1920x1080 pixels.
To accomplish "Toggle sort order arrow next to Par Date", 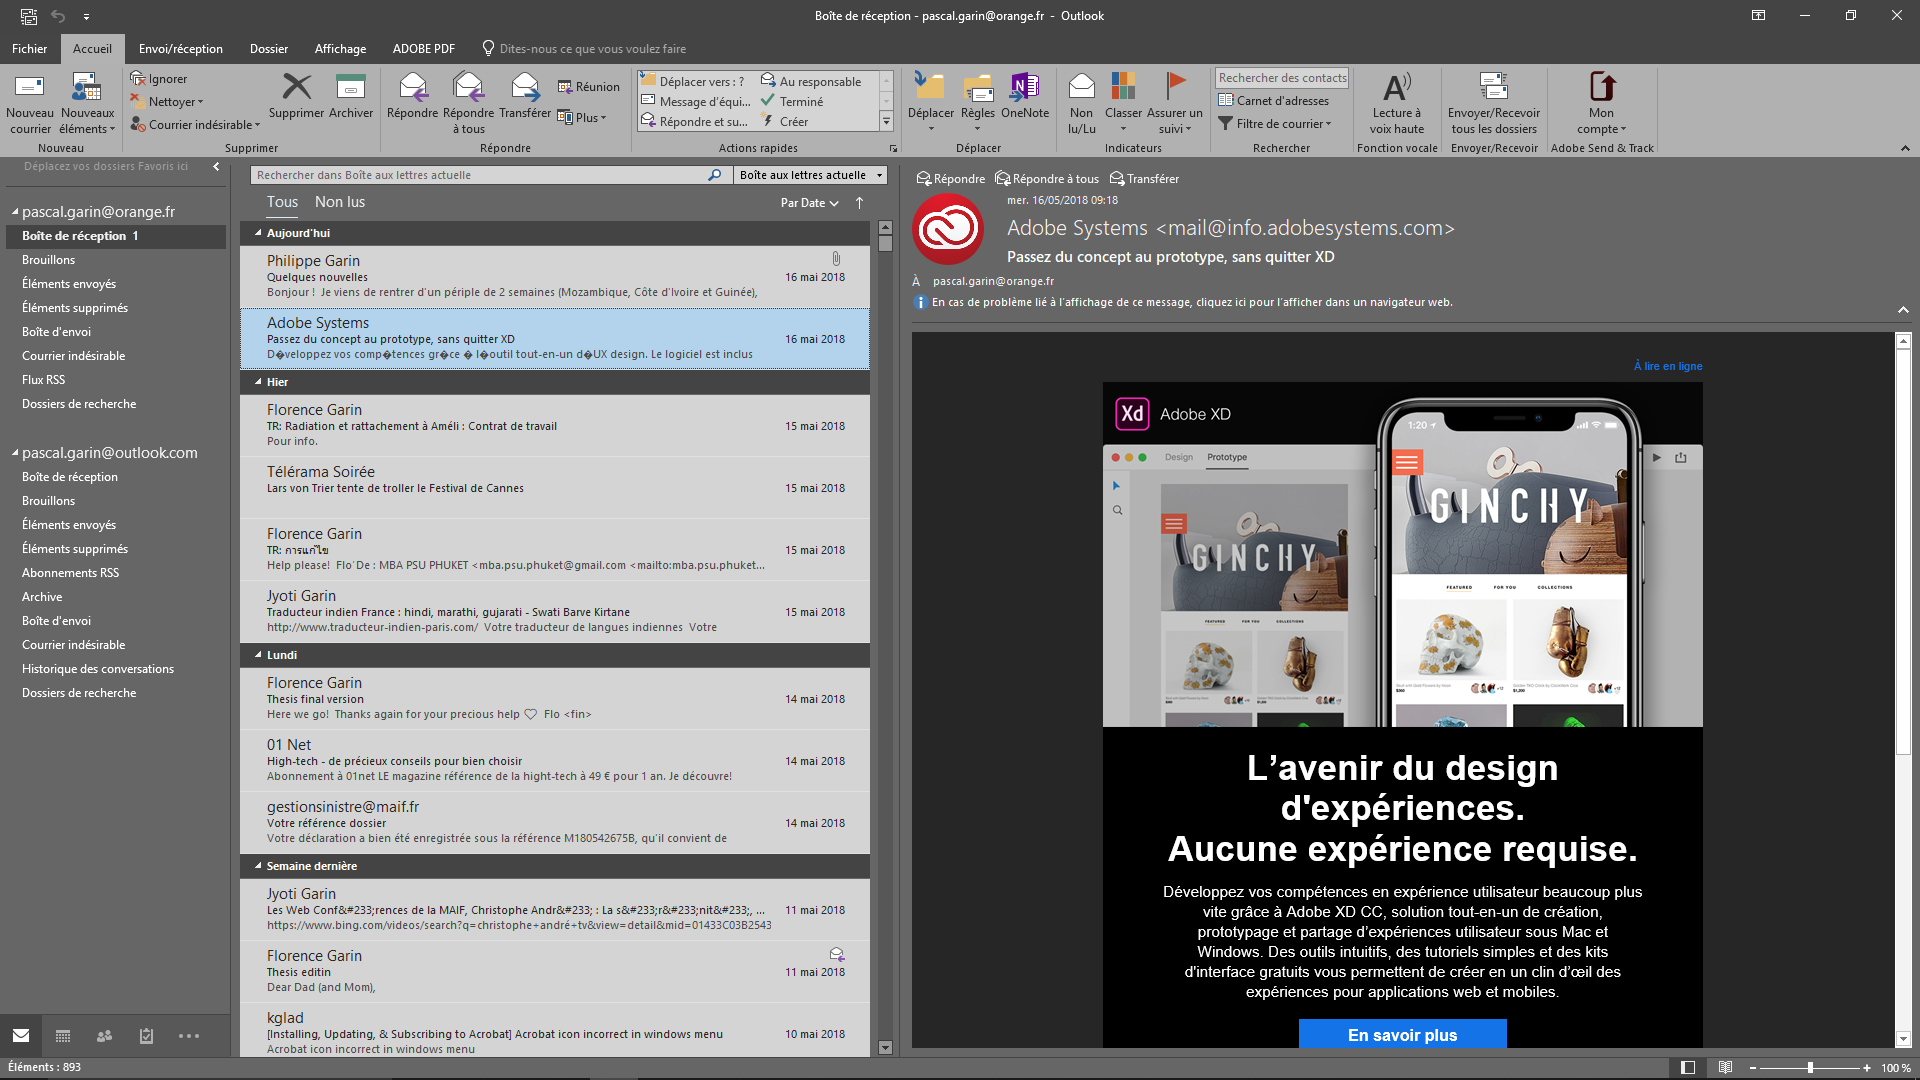I will coord(859,203).
